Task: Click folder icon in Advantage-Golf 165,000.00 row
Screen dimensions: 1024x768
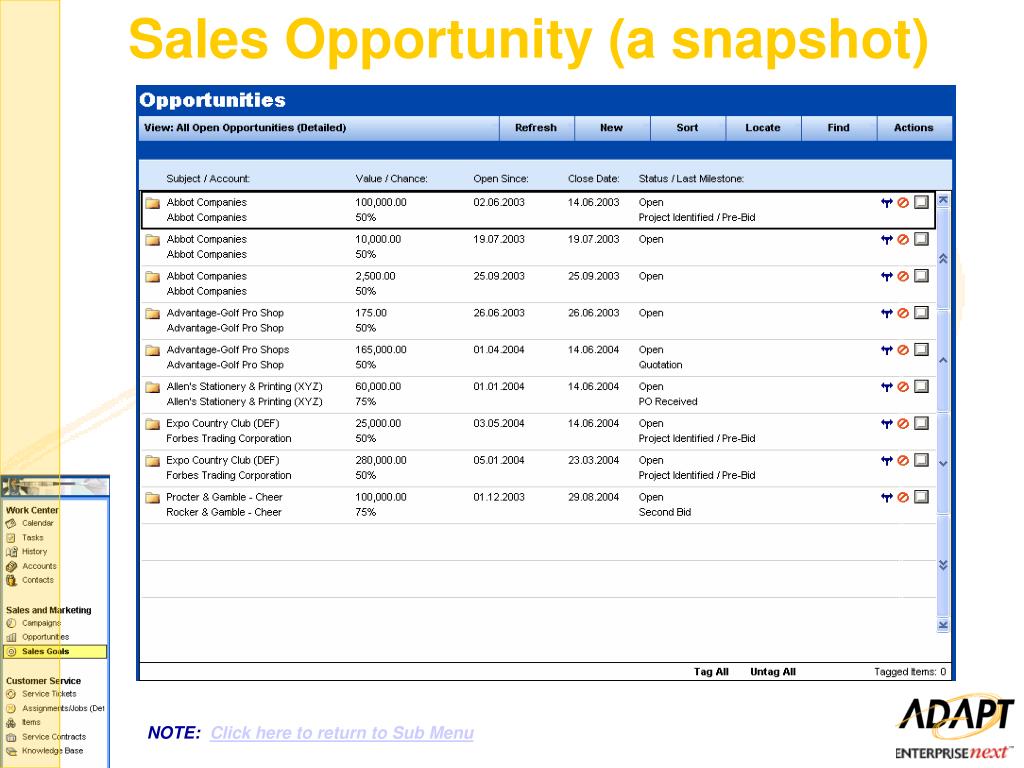Action: 153,350
